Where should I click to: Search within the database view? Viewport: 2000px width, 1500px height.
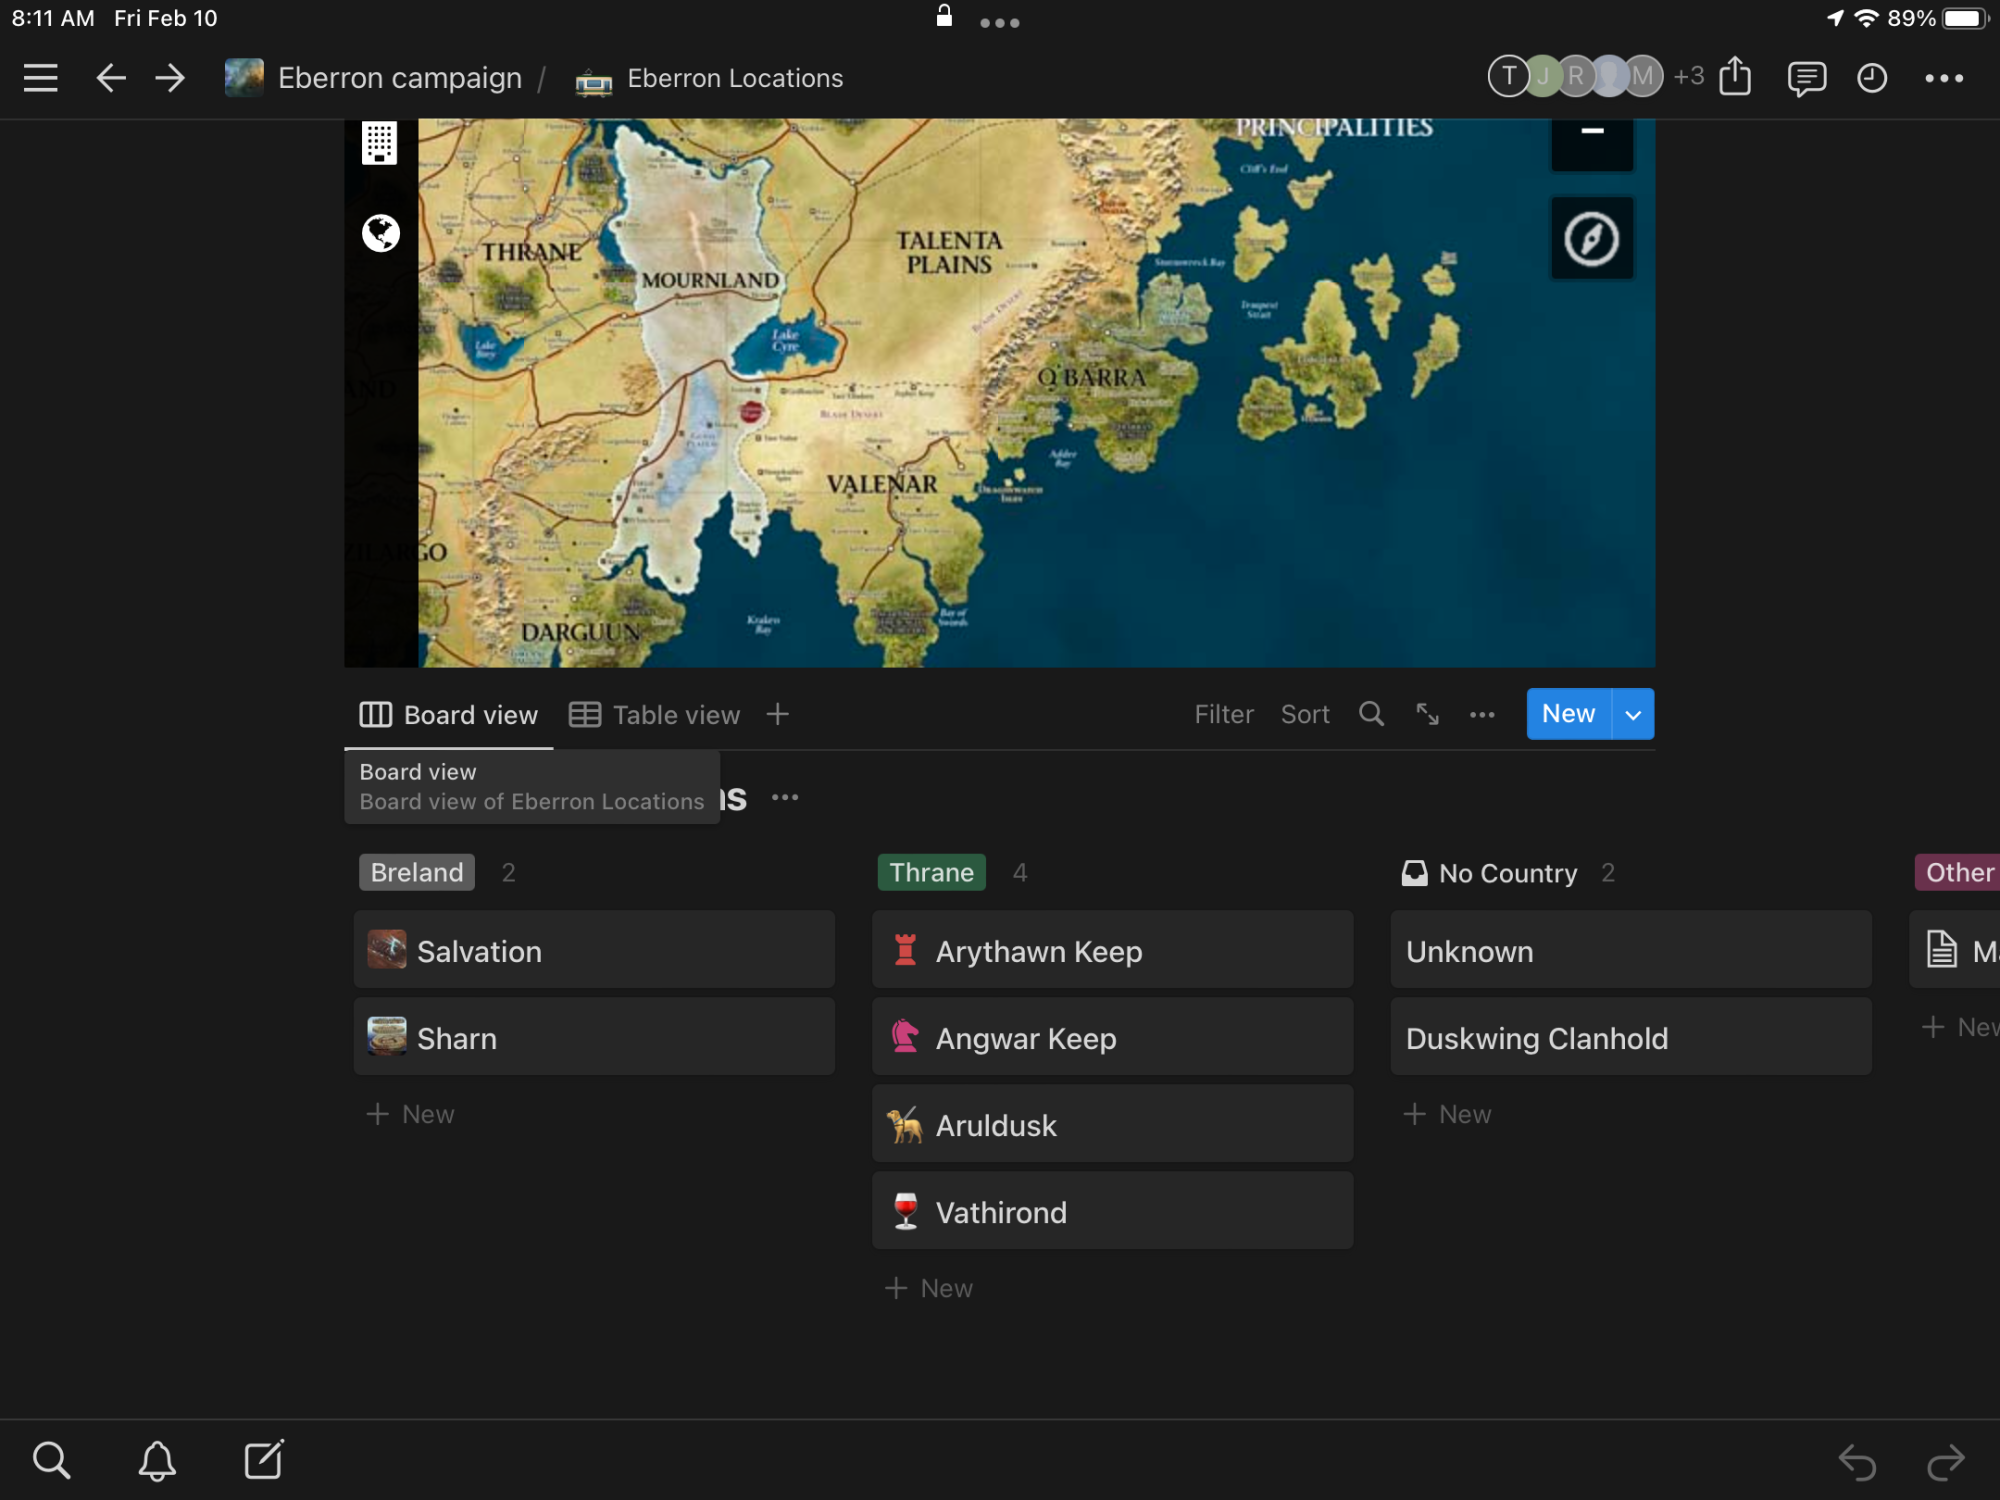1371,714
